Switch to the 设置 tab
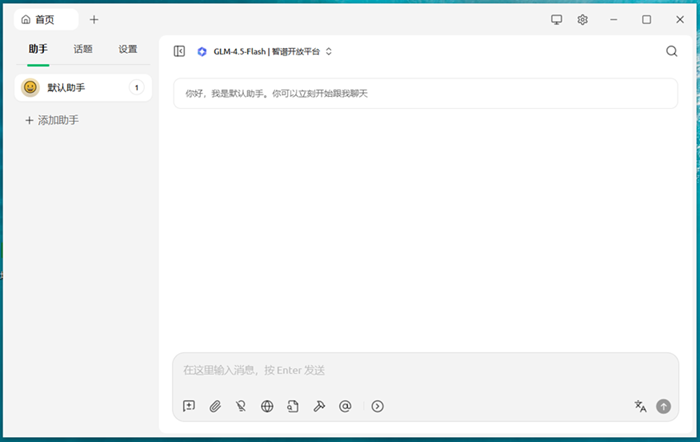 point(128,49)
